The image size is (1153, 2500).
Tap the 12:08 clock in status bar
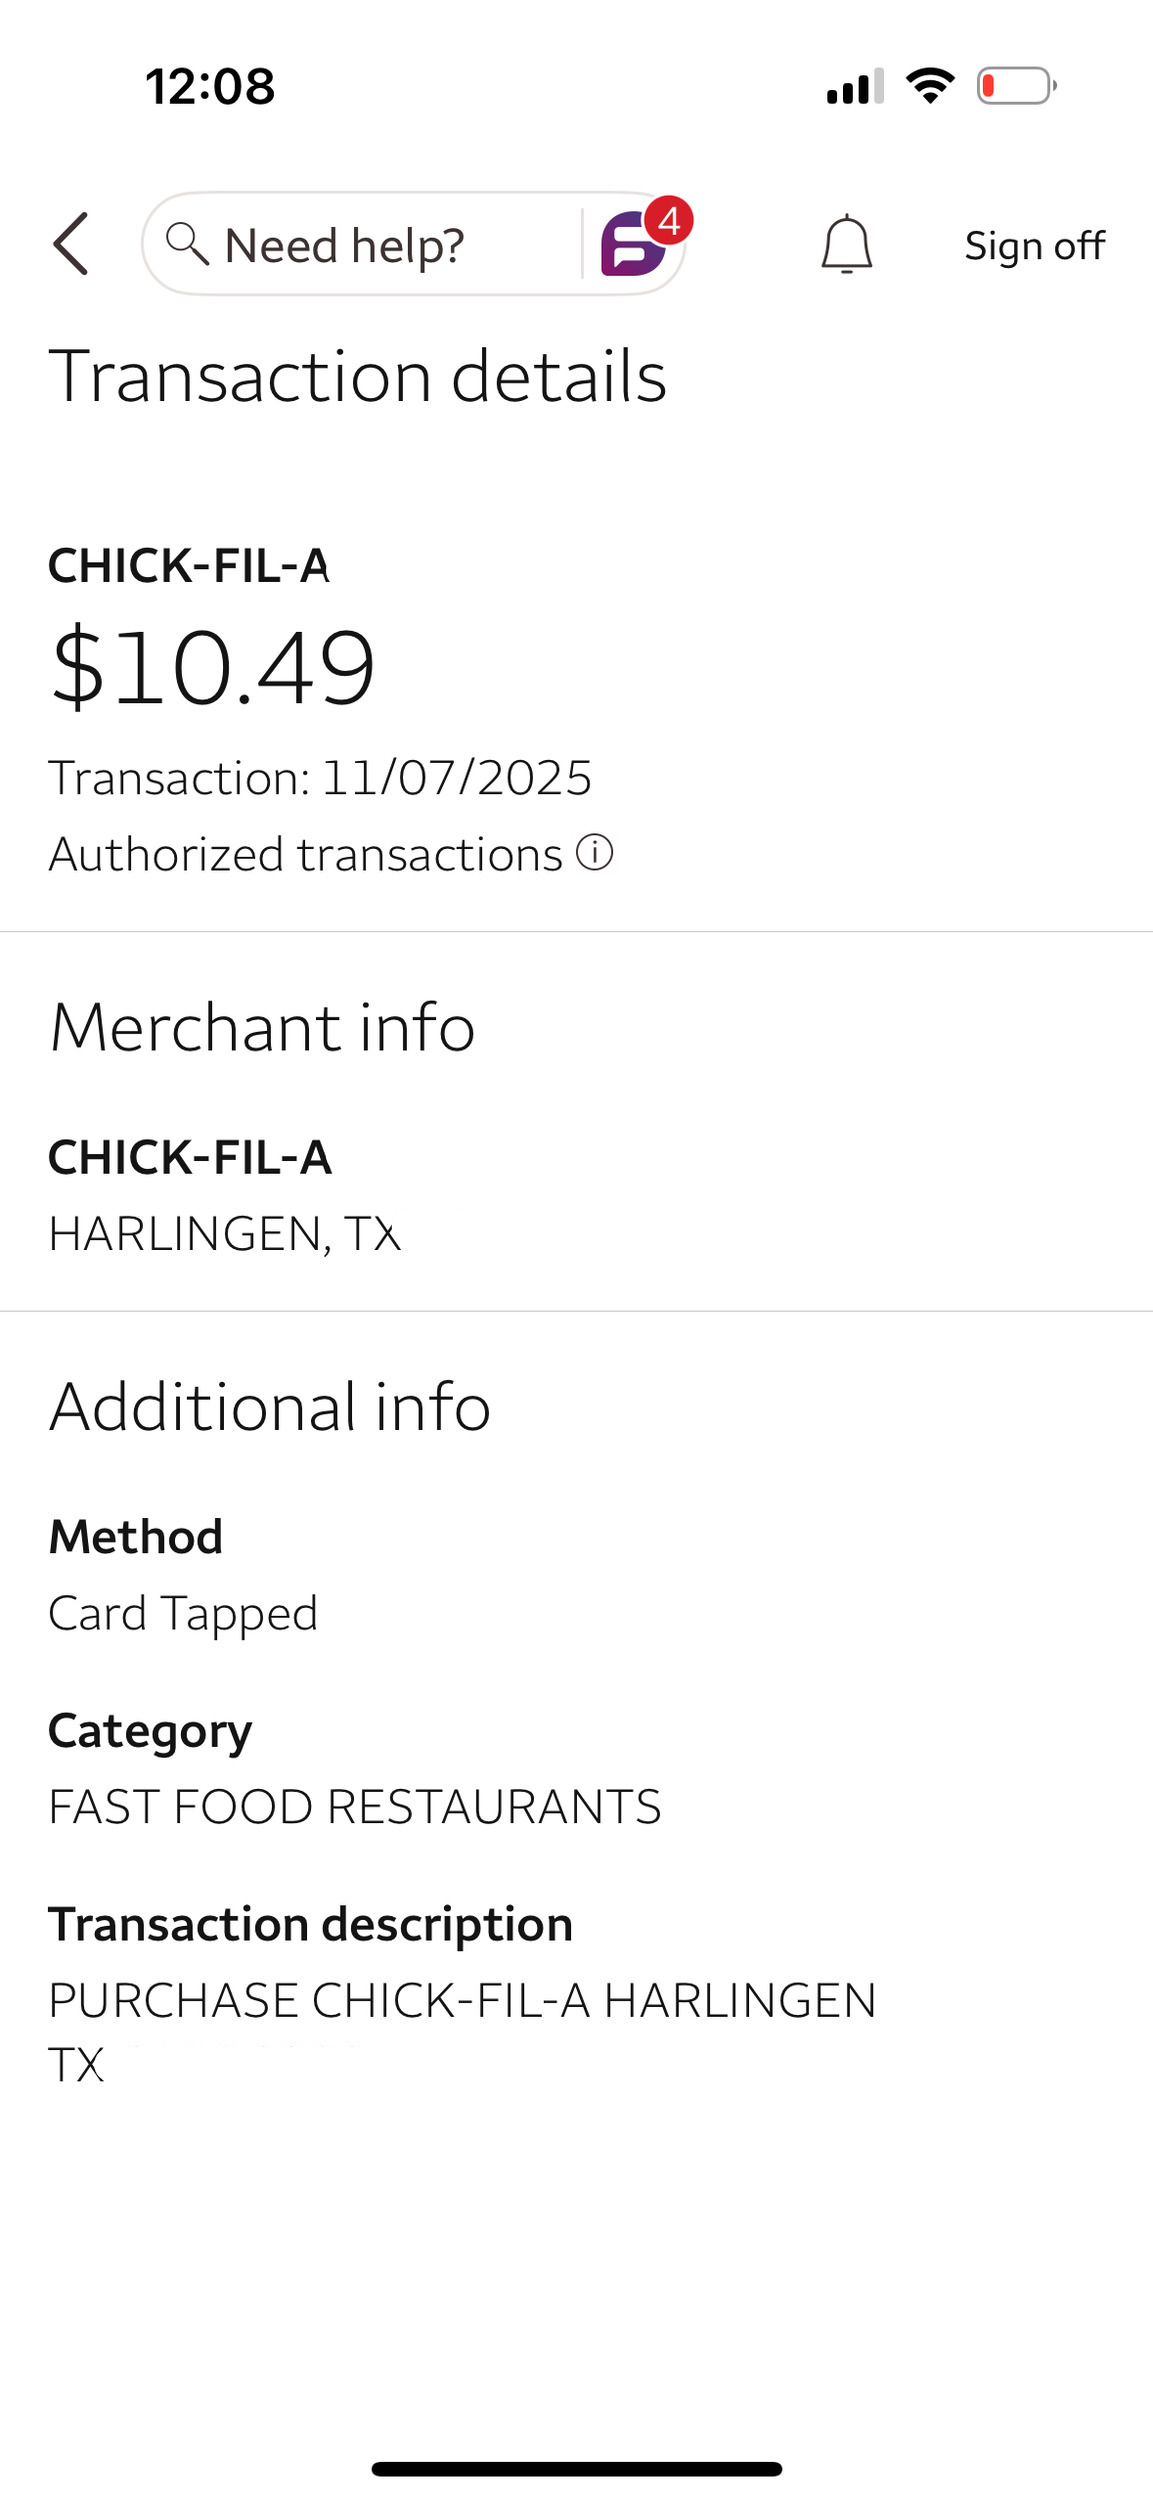pyautogui.click(x=210, y=86)
